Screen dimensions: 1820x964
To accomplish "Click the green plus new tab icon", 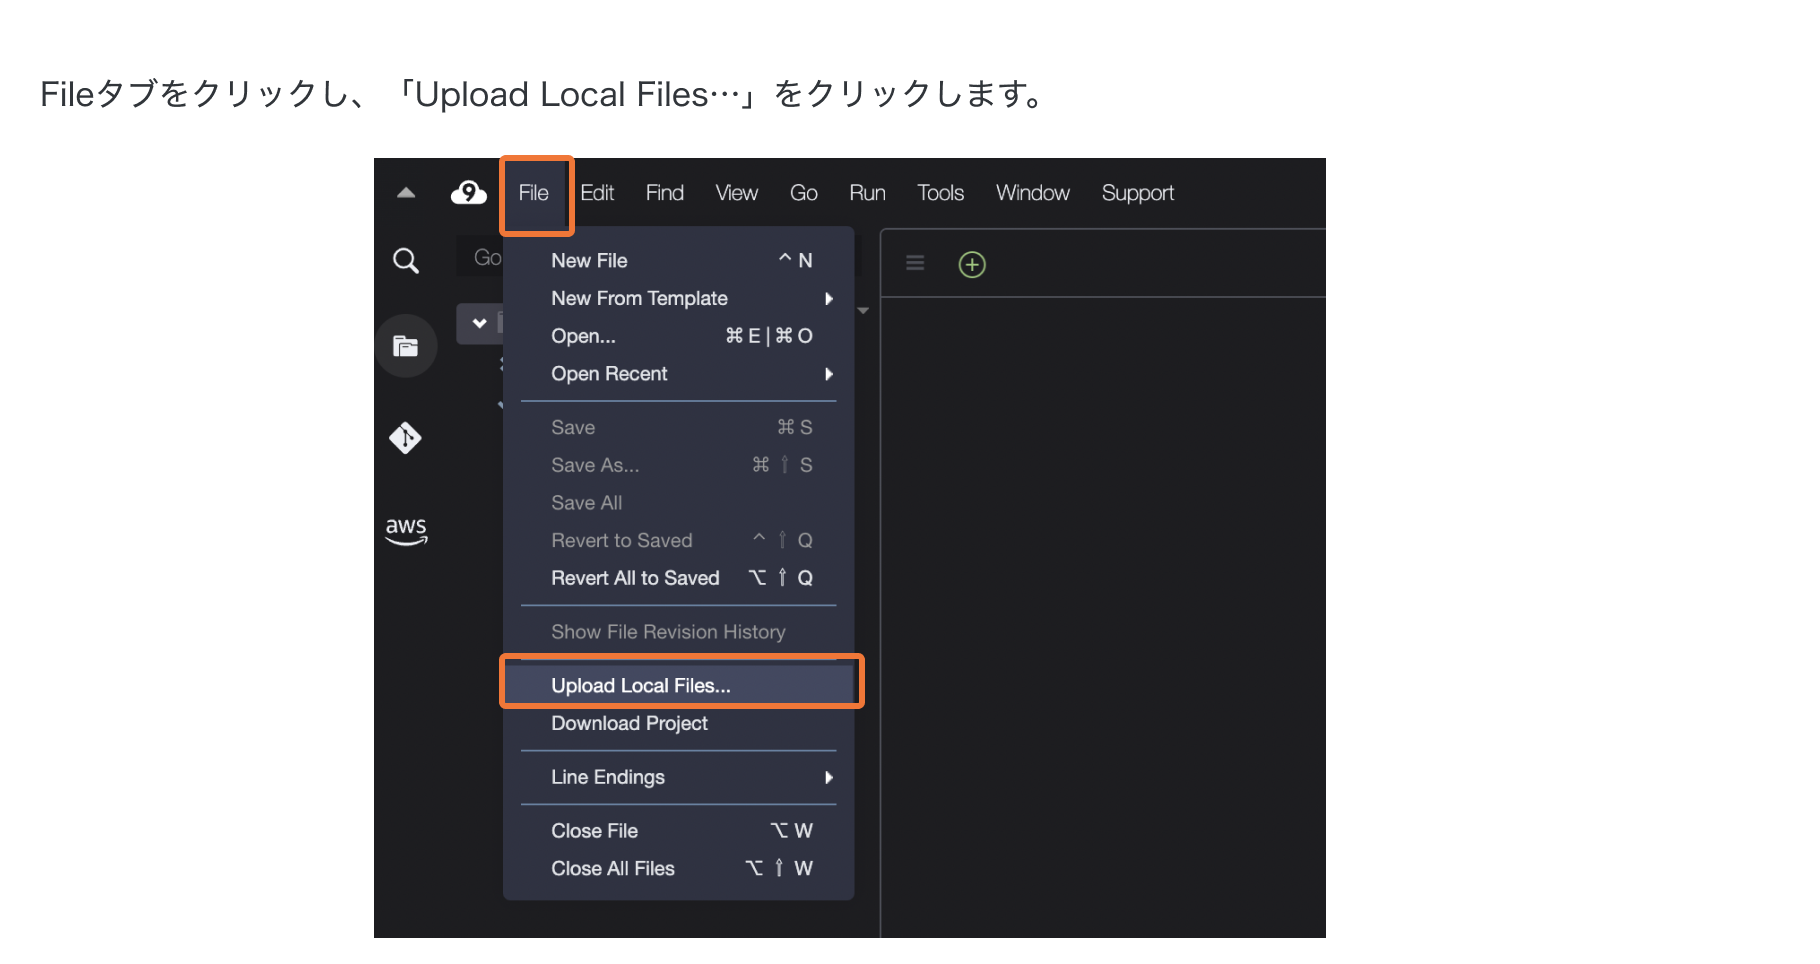I will pos(972,265).
